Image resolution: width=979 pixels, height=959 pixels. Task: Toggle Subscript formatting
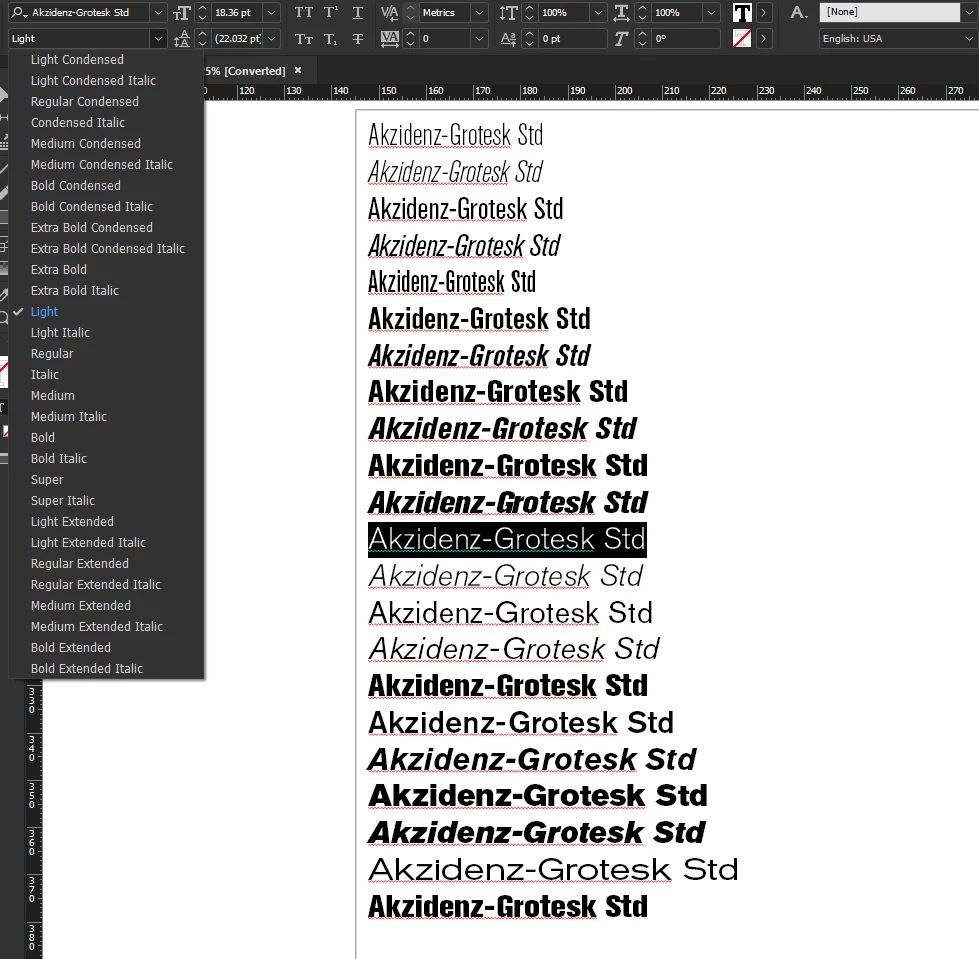[331, 39]
